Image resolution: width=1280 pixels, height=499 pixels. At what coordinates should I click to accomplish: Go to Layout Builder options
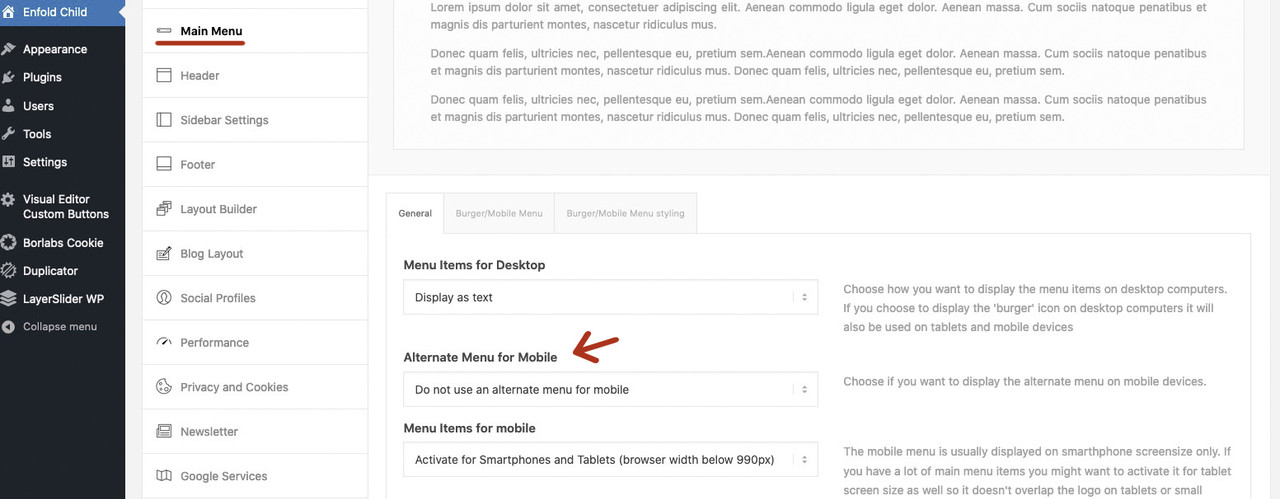click(x=255, y=209)
